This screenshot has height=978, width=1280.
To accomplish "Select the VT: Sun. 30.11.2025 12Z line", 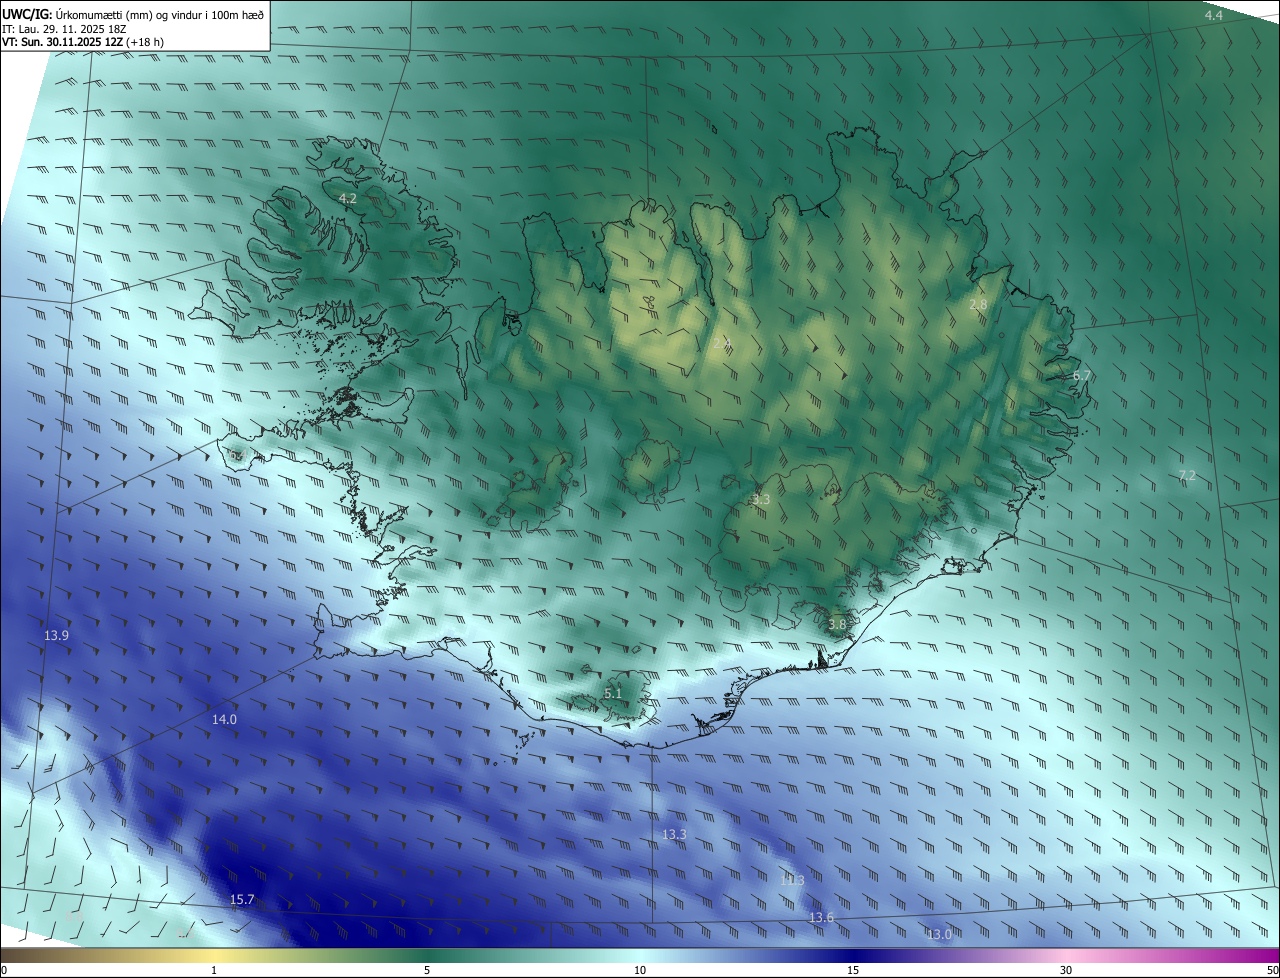I will point(83,42).
